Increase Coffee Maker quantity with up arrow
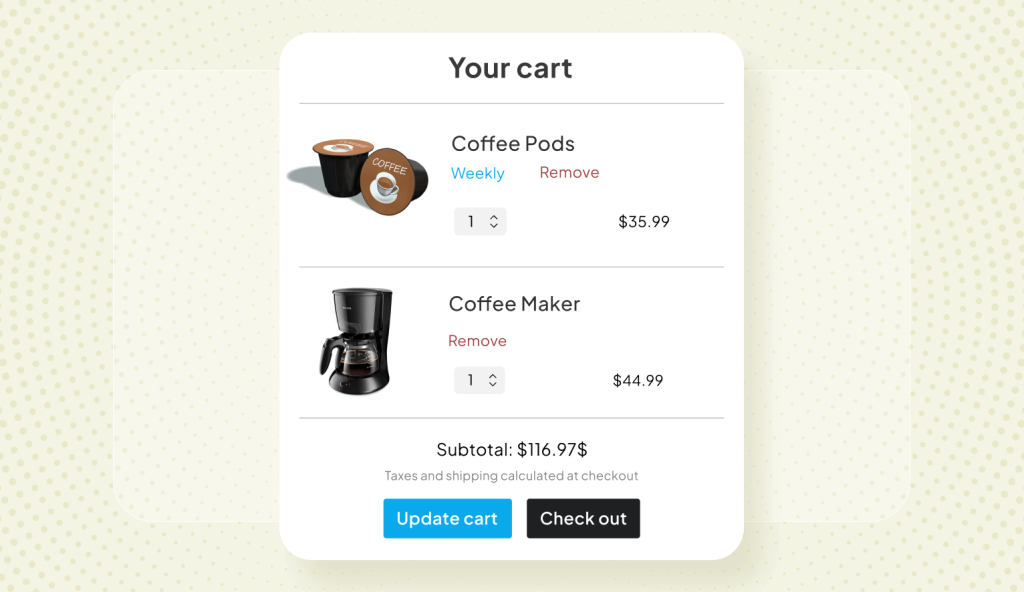The height and width of the screenshot is (592, 1024). point(492,375)
